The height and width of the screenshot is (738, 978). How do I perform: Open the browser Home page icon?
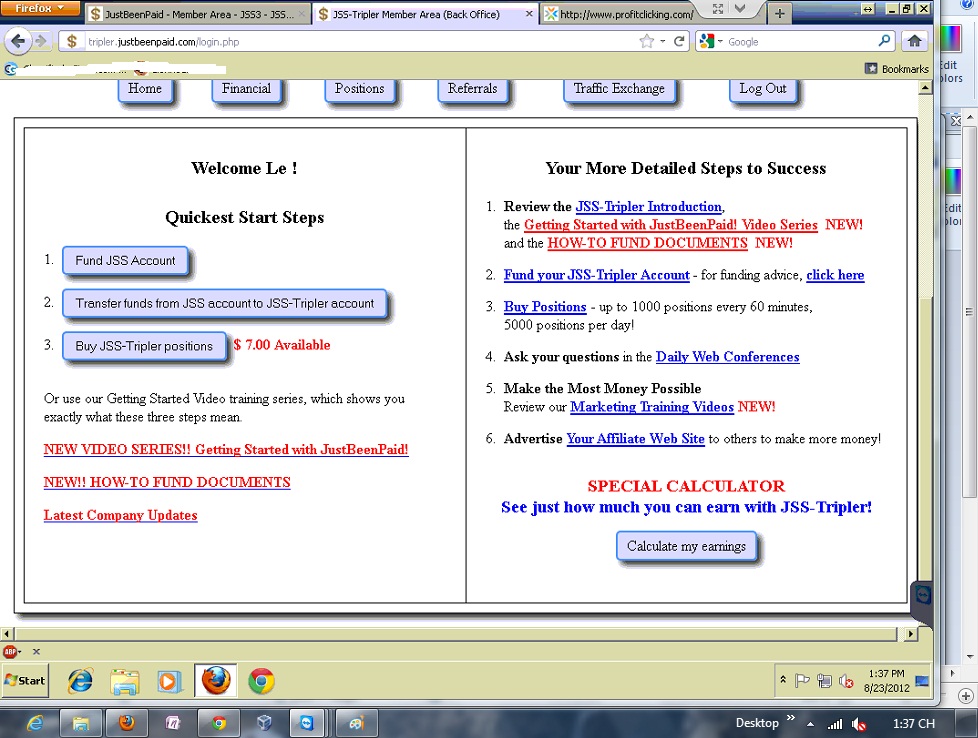click(x=914, y=41)
